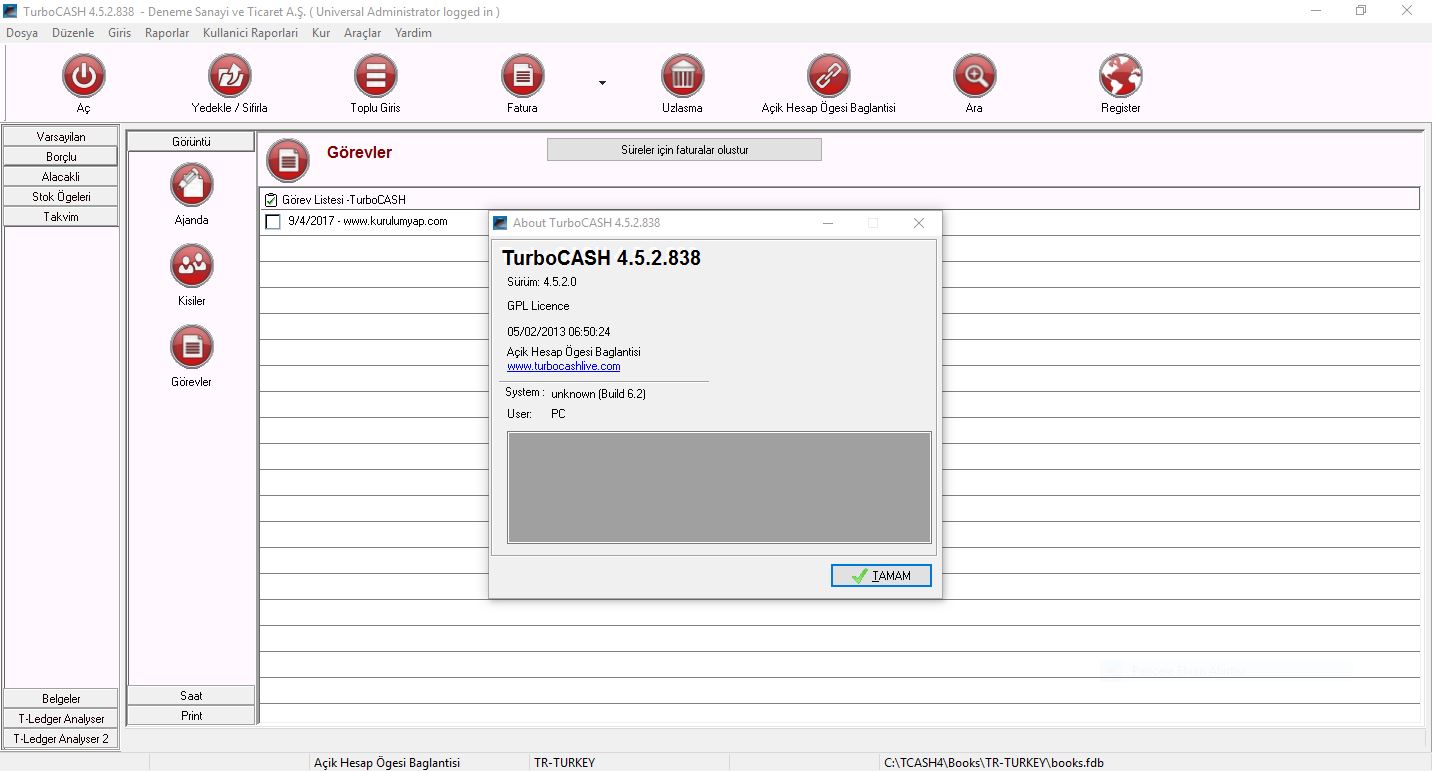Viewport: 1432px width, 771px height.
Task: Select the Borçlu panel tab
Action: pos(61,156)
